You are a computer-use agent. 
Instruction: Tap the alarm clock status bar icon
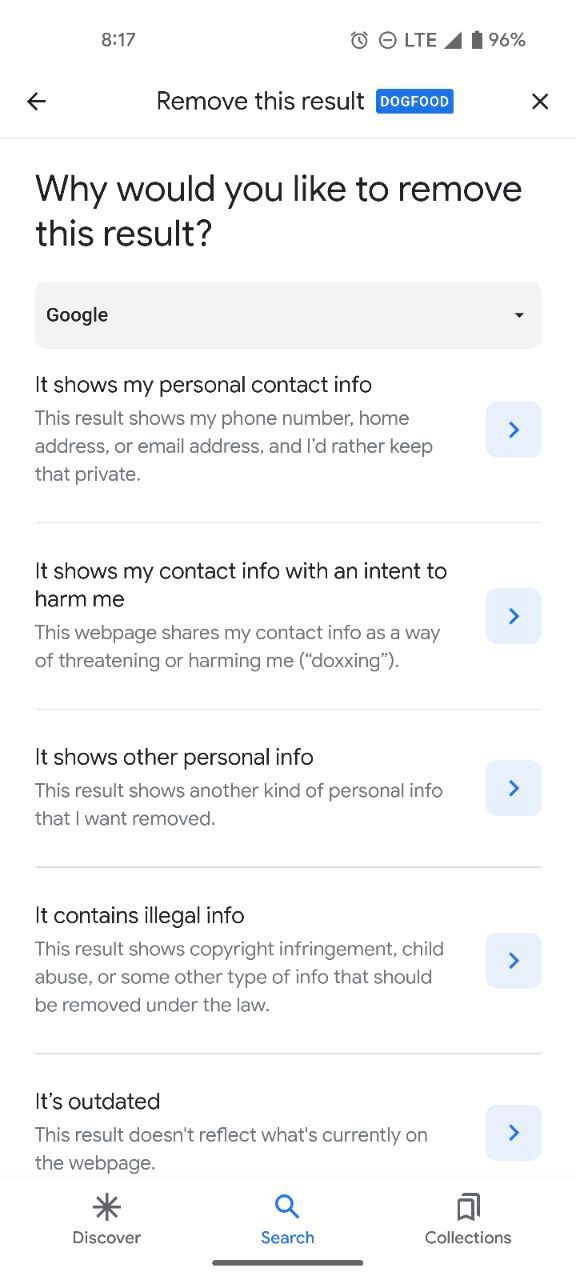[x=357, y=39]
